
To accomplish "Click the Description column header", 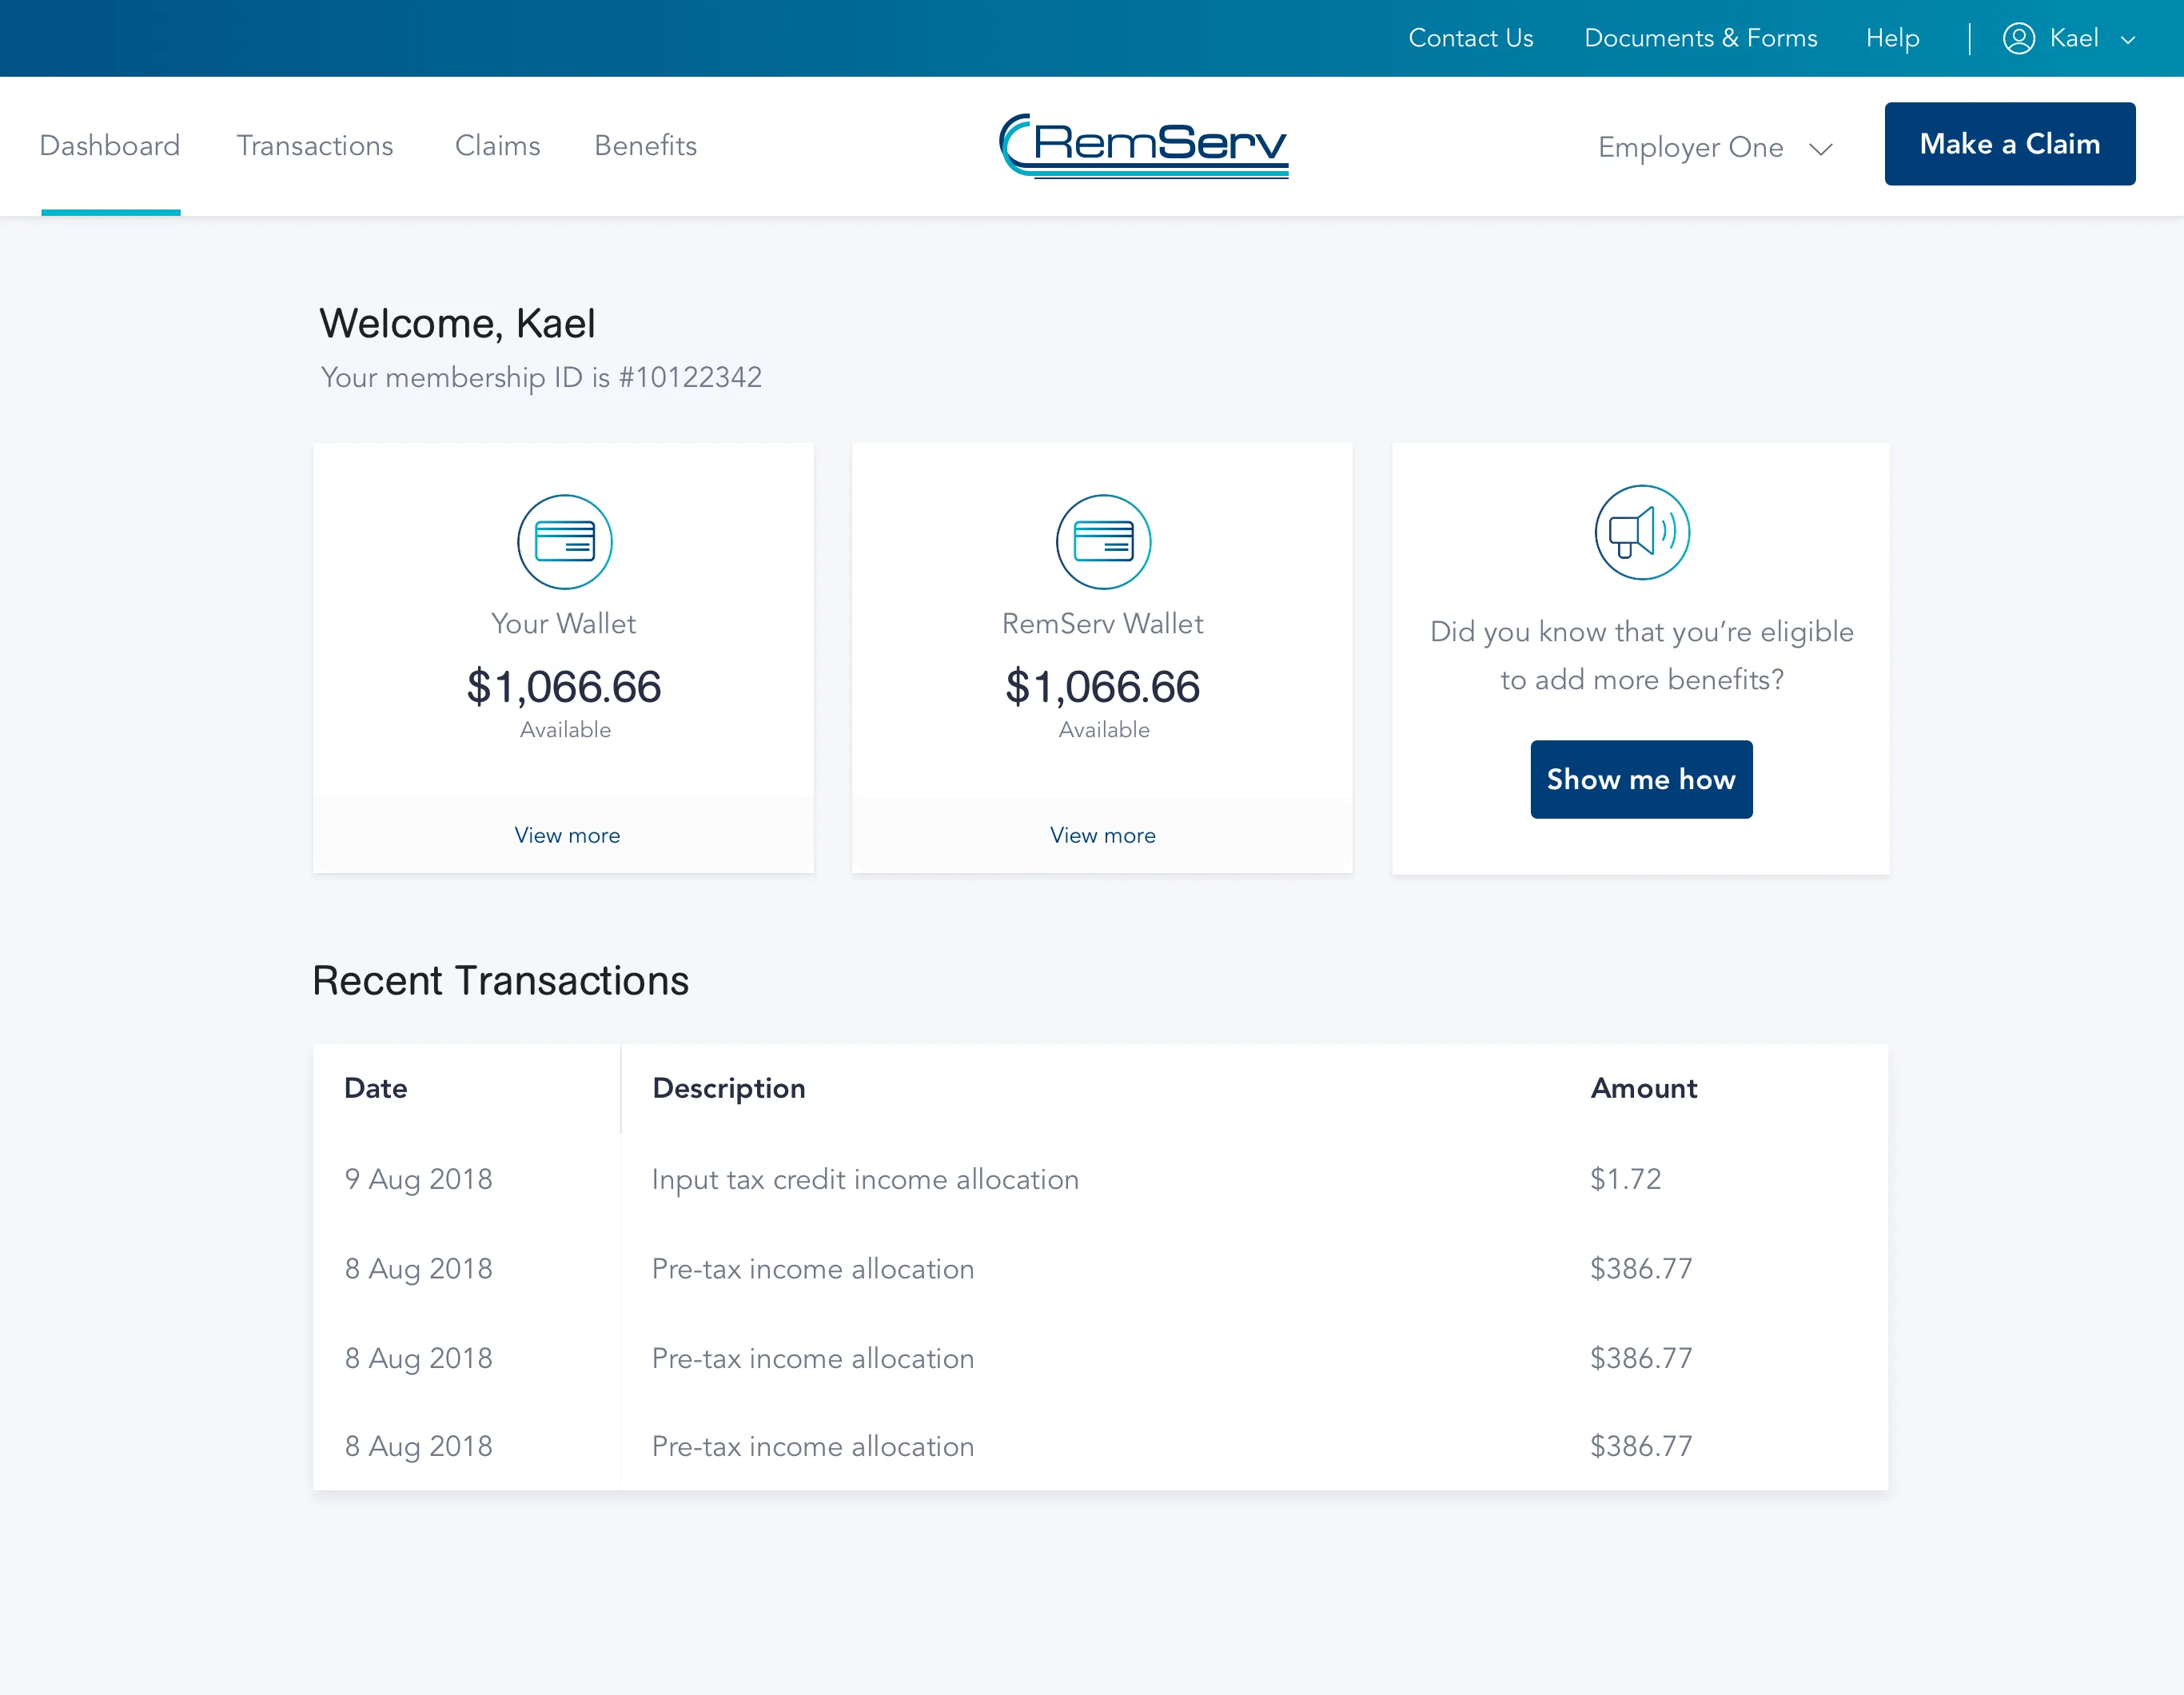I will click(728, 1088).
